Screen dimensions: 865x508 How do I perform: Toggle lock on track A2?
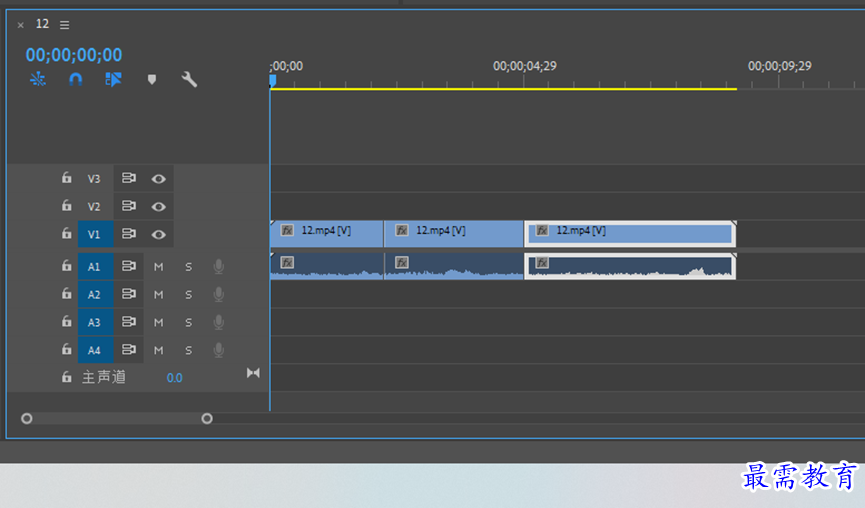(x=67, y=293)
